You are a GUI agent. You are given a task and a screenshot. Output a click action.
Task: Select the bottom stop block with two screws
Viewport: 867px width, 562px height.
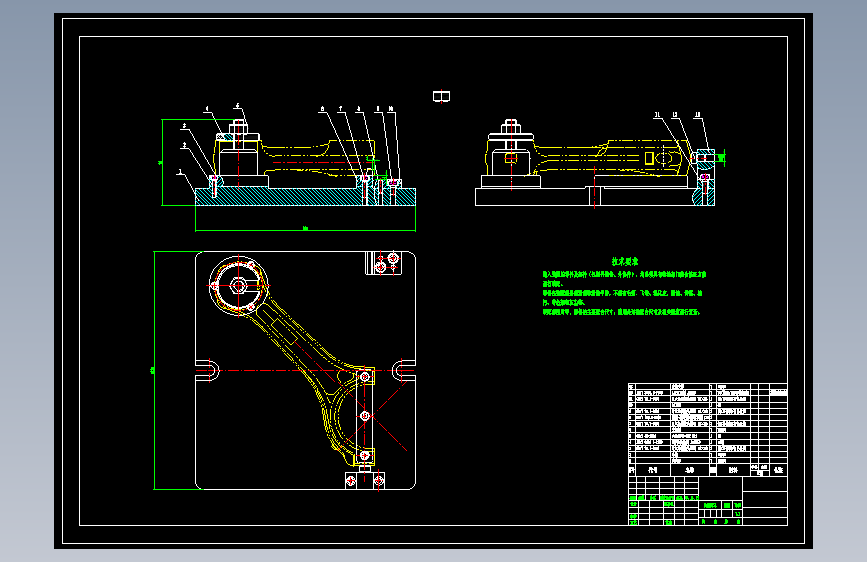365,480
